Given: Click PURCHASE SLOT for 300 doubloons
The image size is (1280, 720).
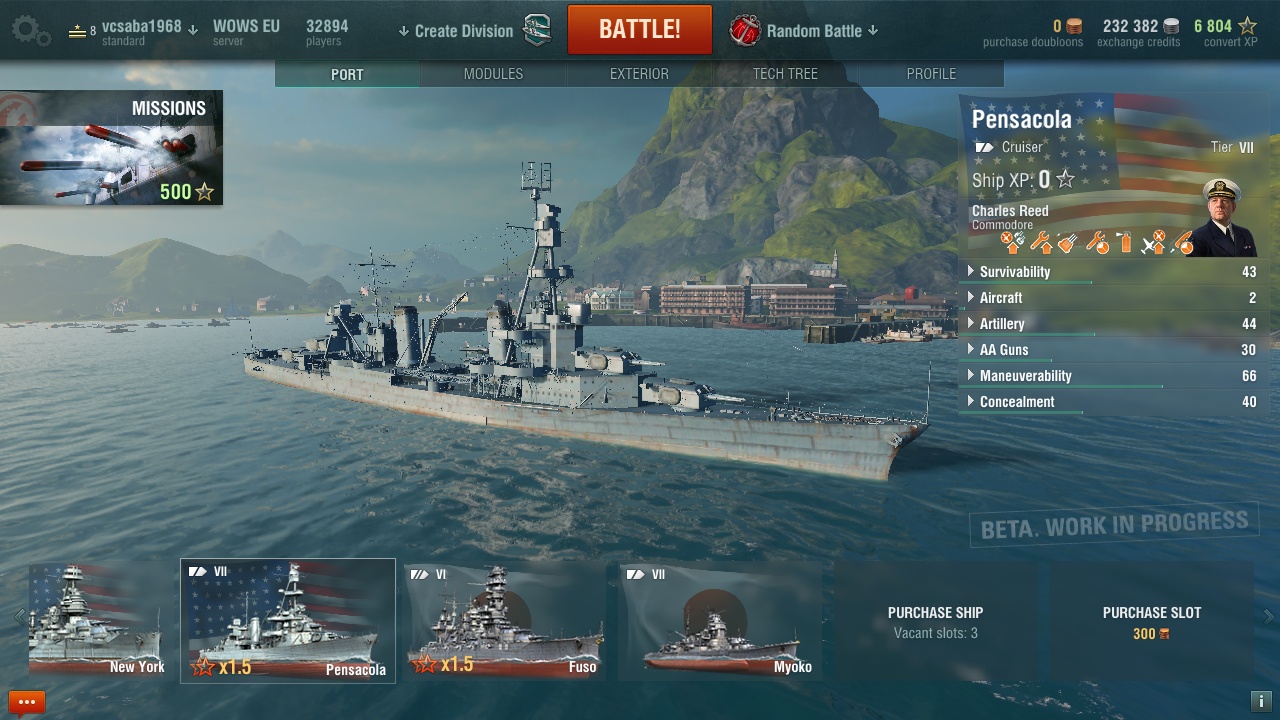Looking at the screenshot, I should click(x=1152, y=622).
